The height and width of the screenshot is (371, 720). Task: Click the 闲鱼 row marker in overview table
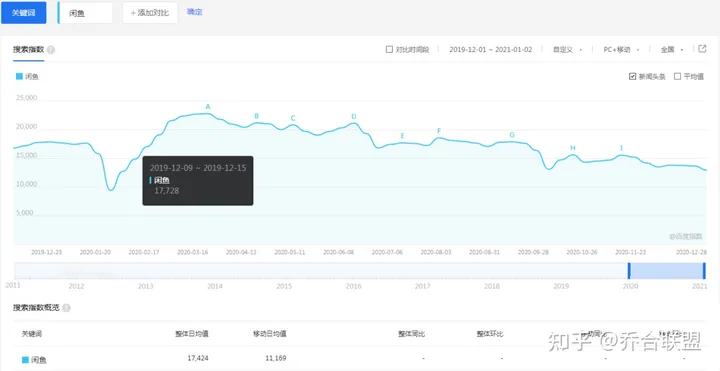[25, 360]
